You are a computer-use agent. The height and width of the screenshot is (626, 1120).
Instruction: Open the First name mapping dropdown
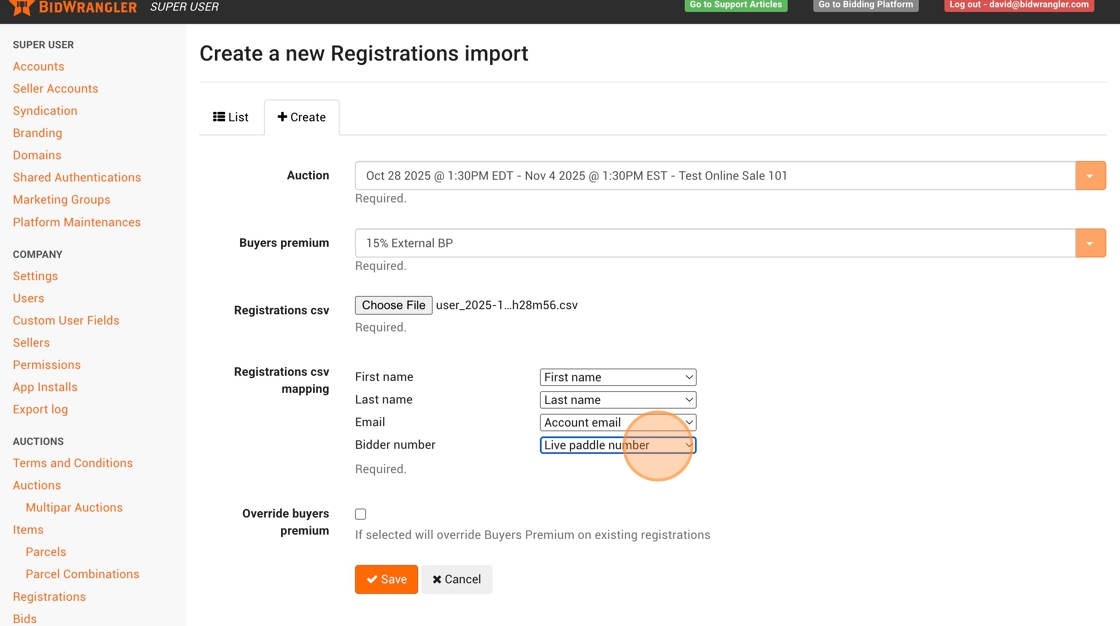click(618, 377)
